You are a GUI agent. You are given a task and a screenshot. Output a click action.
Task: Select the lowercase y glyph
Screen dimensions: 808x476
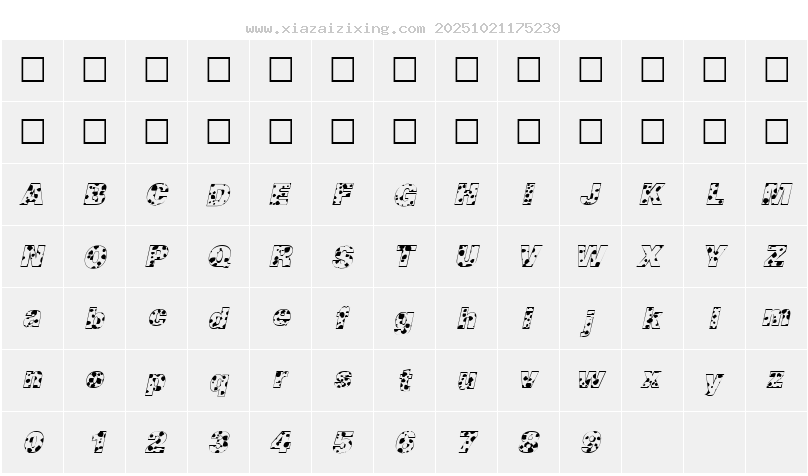pos(714,380)
